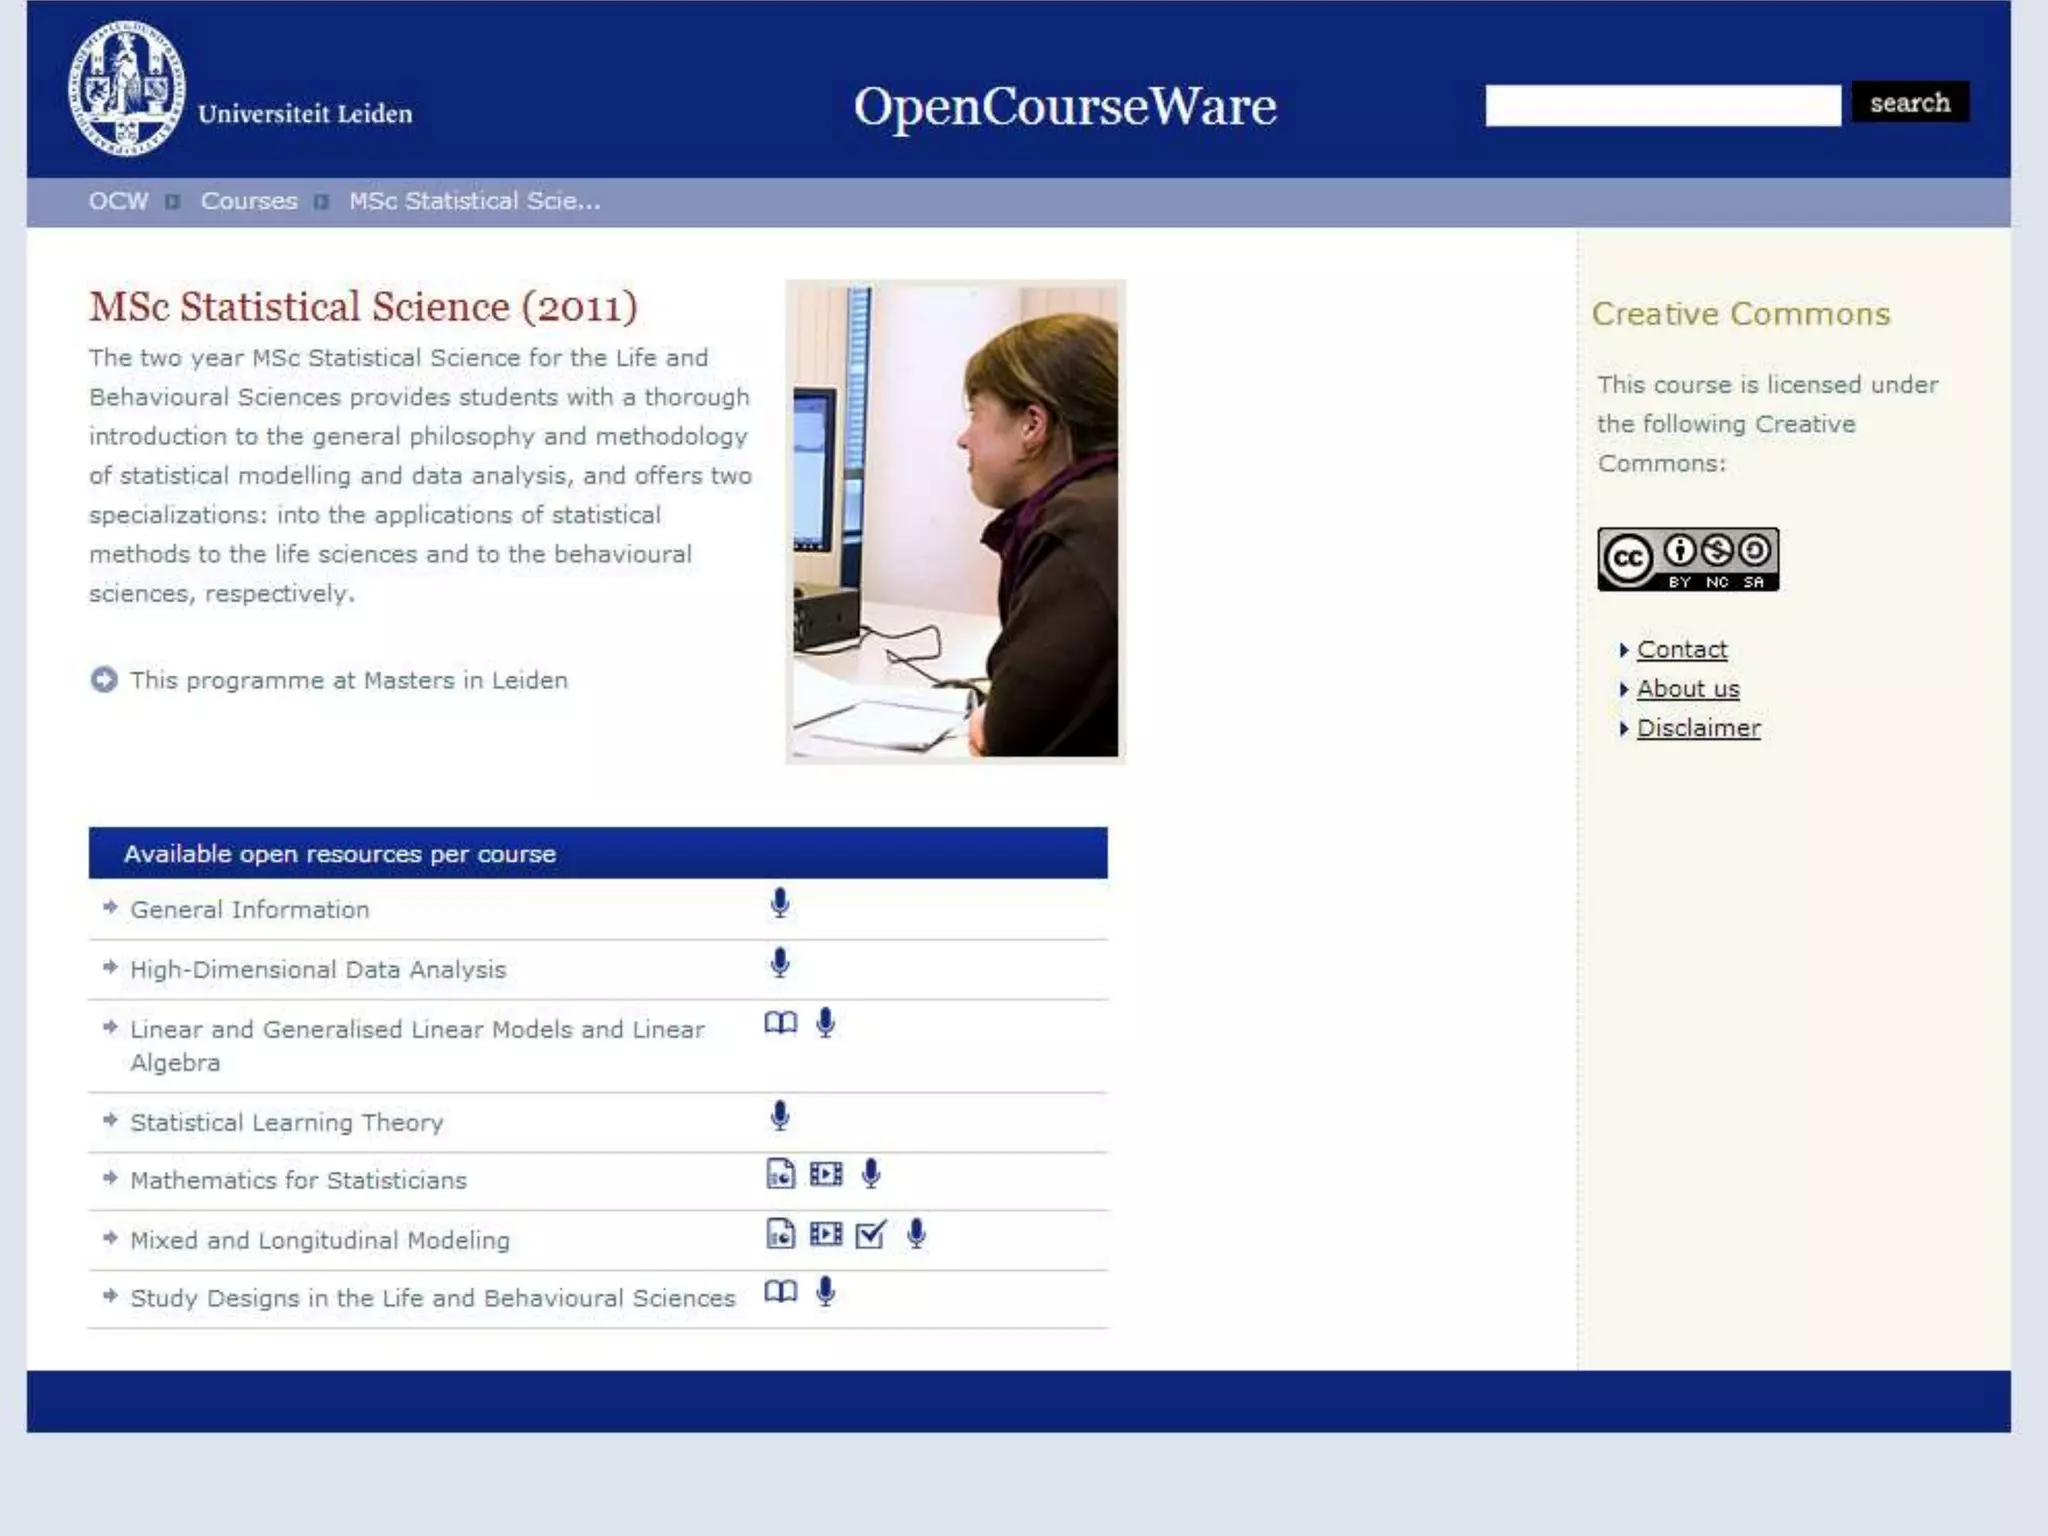Click checkmark assessment icon for Mixed Modeling

point(871,1235)
